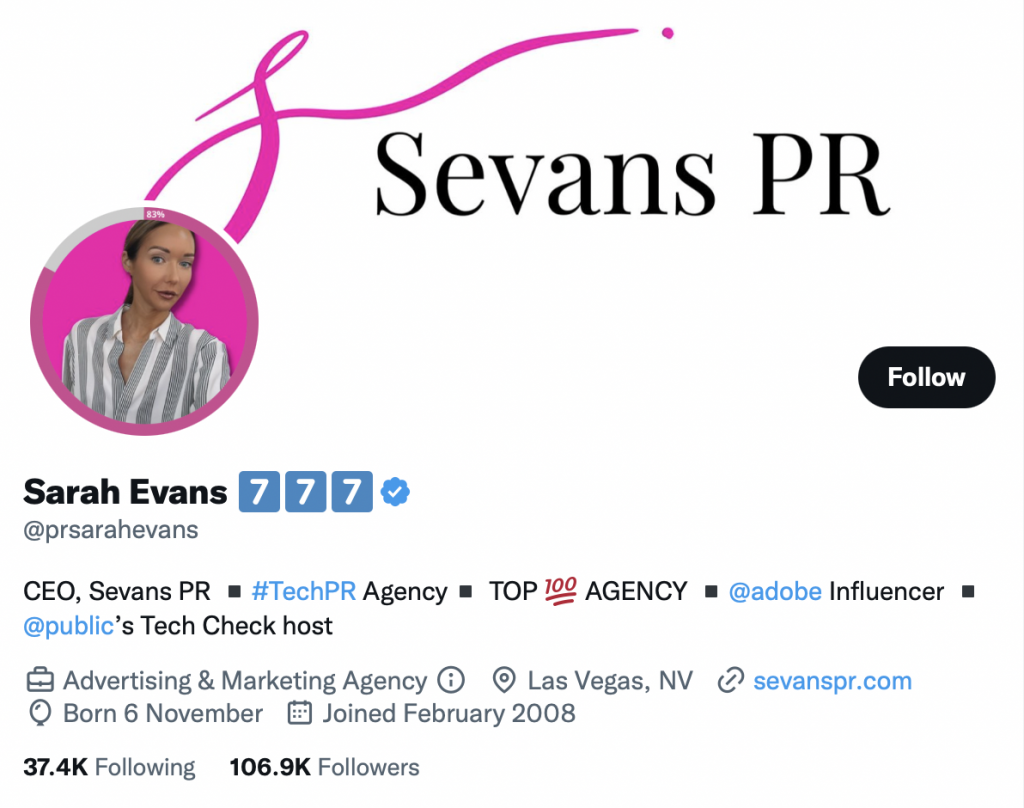Click the first blue 7 emoji badge
The height and width of the screenshot is (808, 1024).
(x=259, y=492)
